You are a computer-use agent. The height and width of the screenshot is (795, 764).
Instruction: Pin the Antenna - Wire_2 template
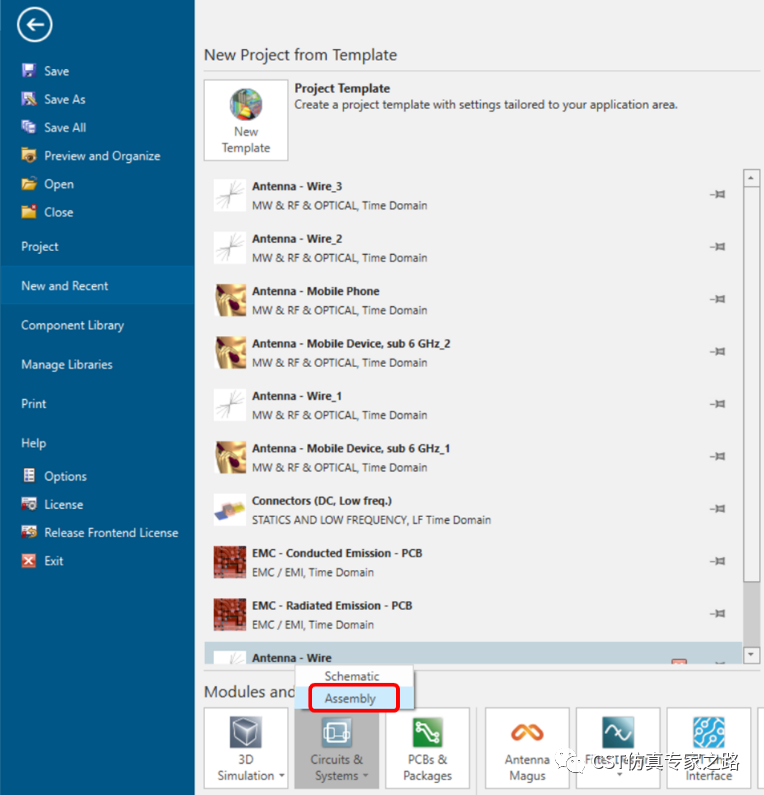717,247
